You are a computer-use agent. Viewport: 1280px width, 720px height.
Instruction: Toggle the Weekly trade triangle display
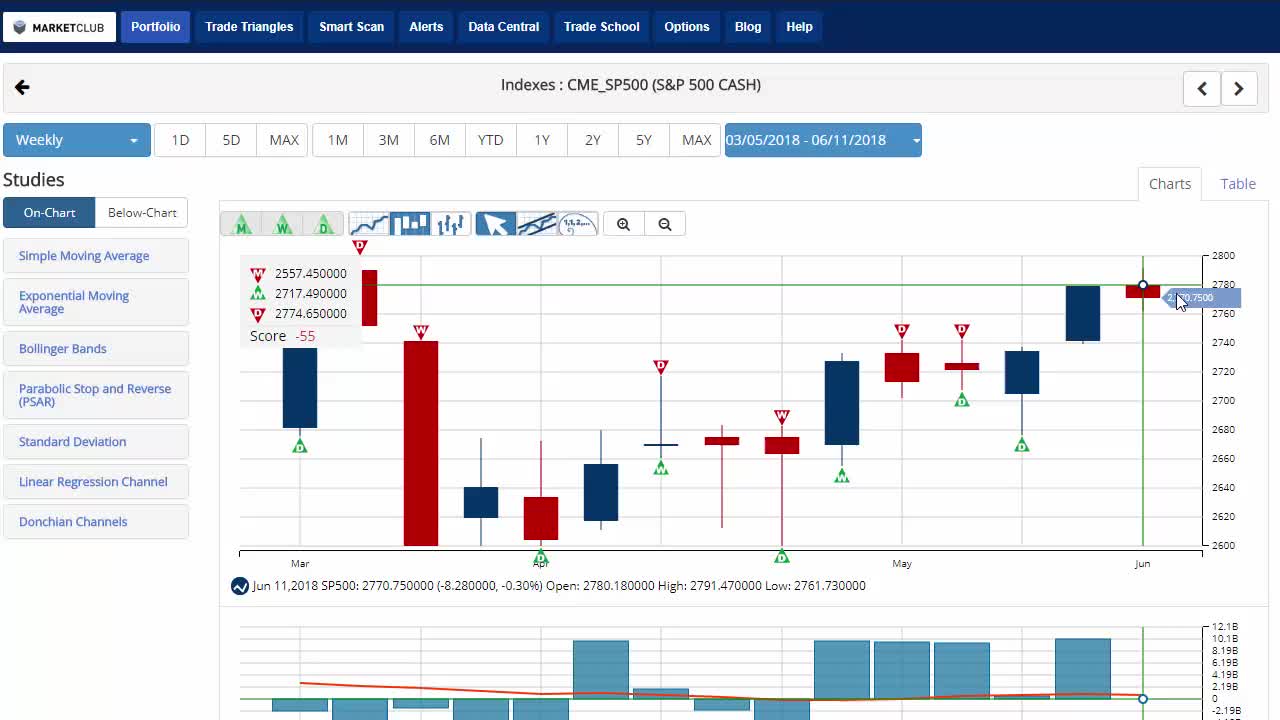click(283, 224)
